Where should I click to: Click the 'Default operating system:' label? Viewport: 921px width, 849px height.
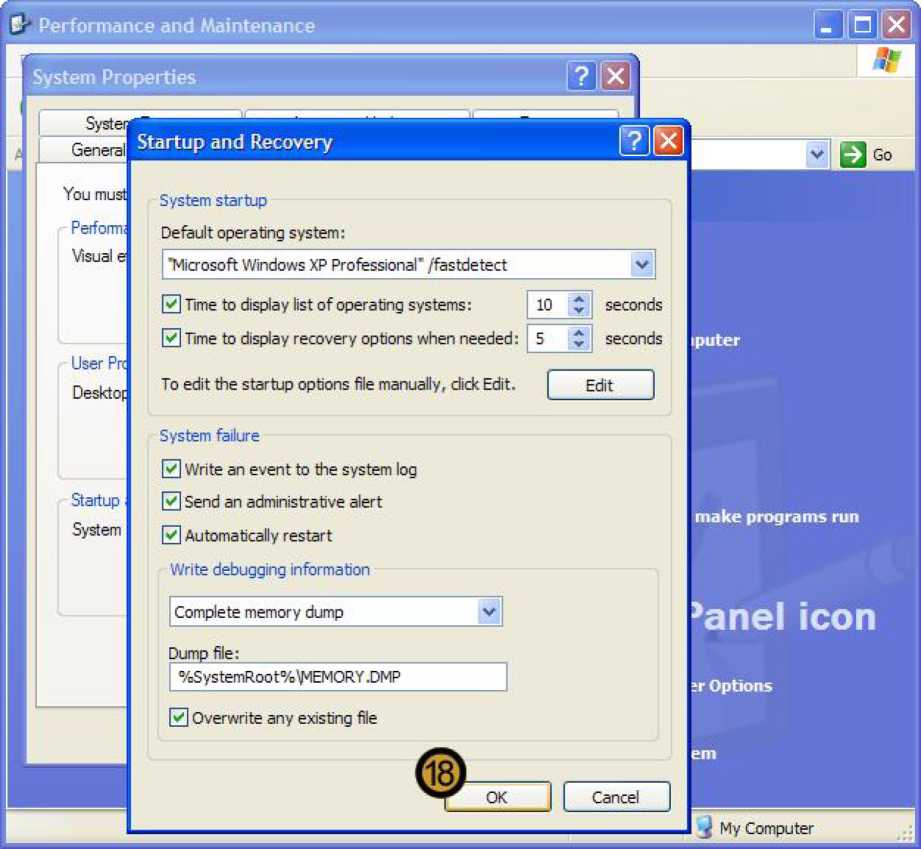[253, 233]
